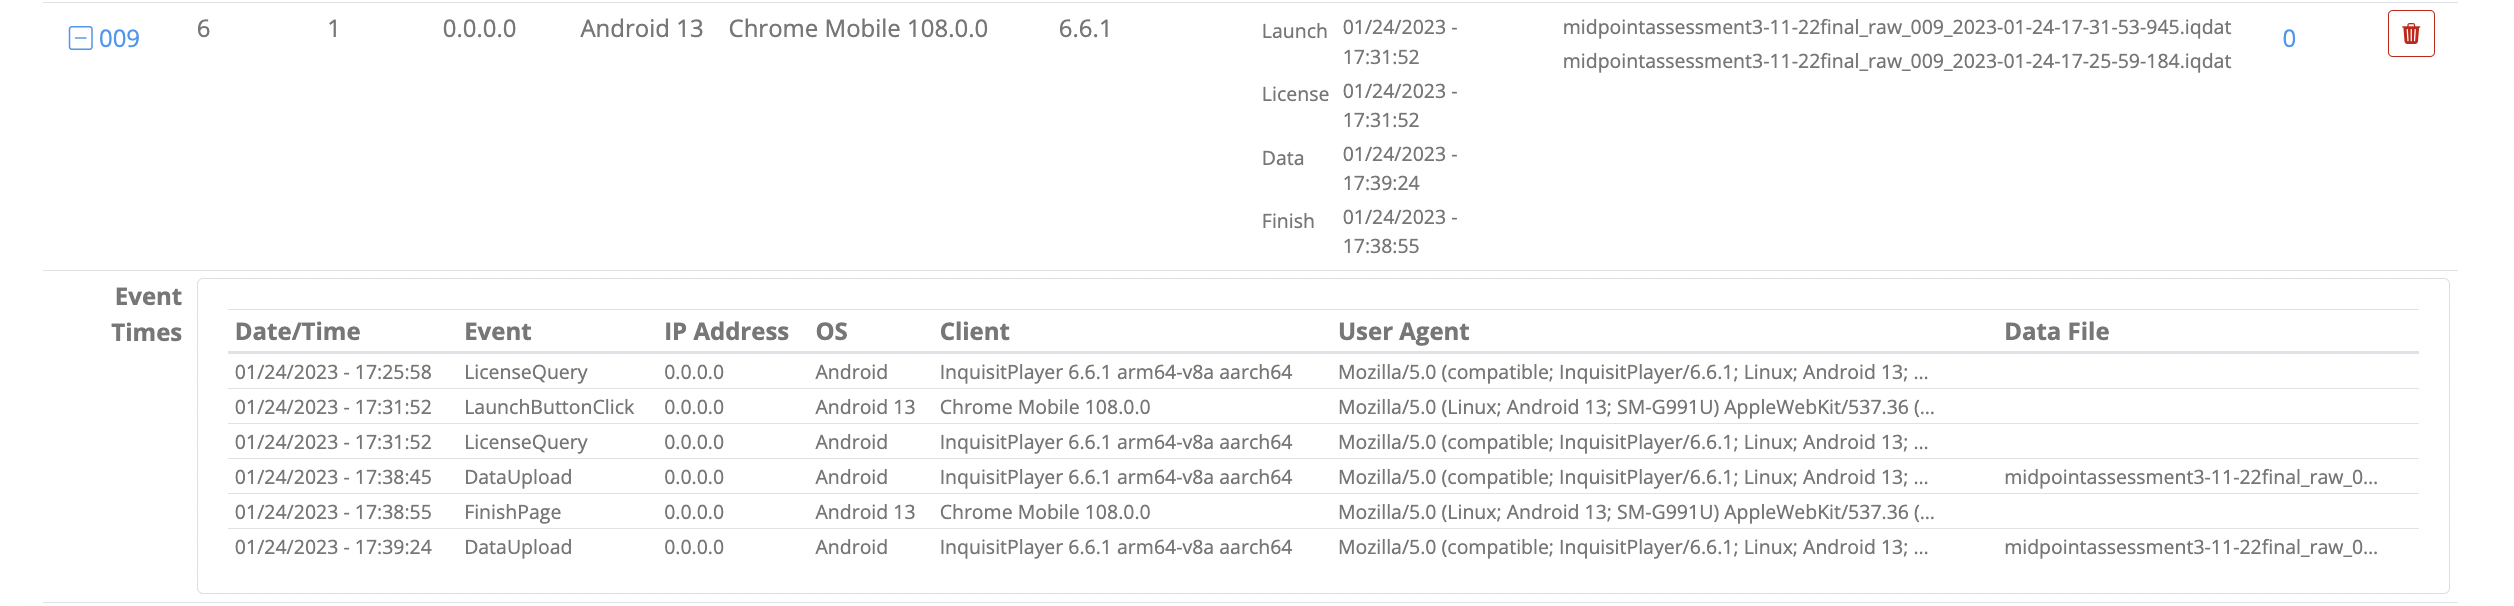The image size is (2514, 606).
Task: Open the data file in the 17:38:45 DataUpload row
Action: tap(2190, 477)
